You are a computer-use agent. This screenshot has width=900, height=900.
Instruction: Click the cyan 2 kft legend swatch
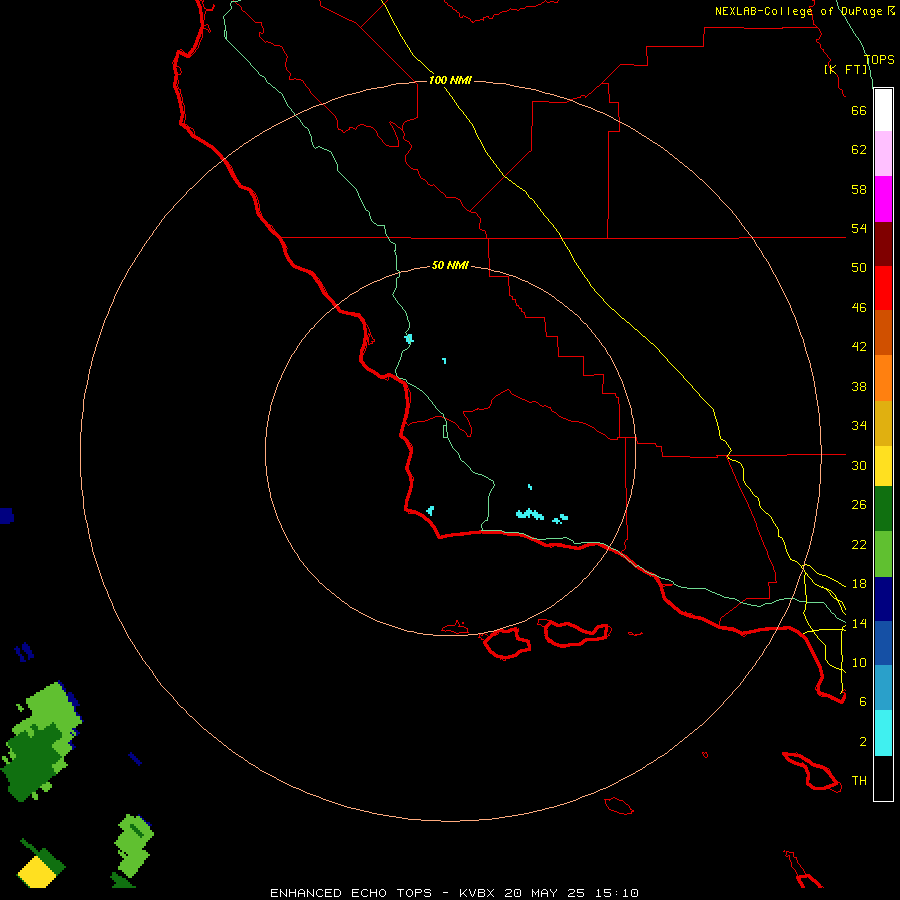click(x=883, y=733)
